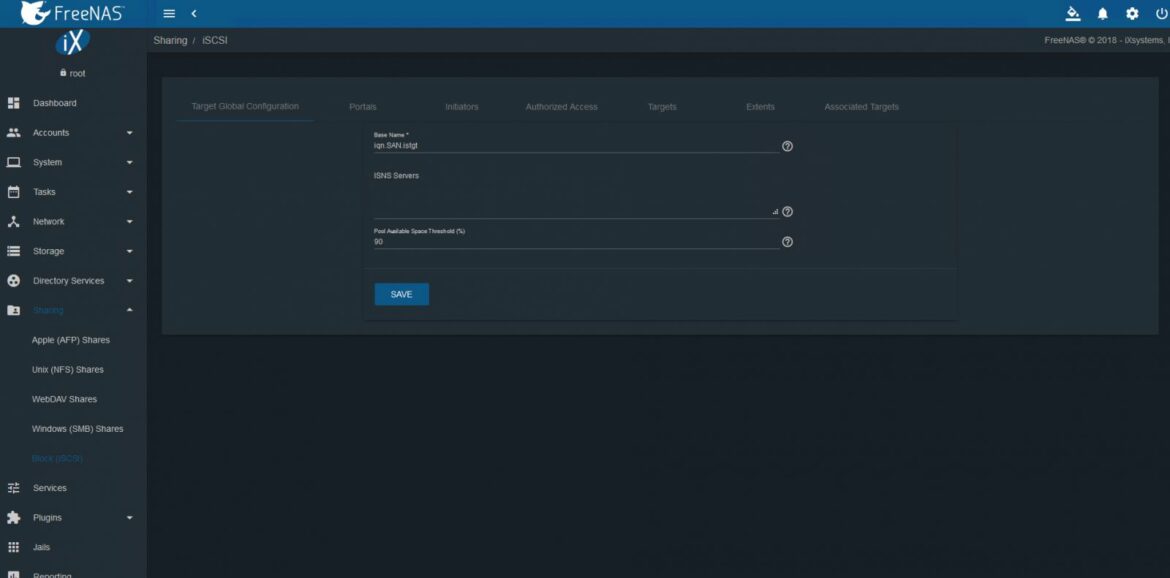Open Windows (SMB) Shares
The width and height of the screenshot is (1170, 578).
[77, 429]
